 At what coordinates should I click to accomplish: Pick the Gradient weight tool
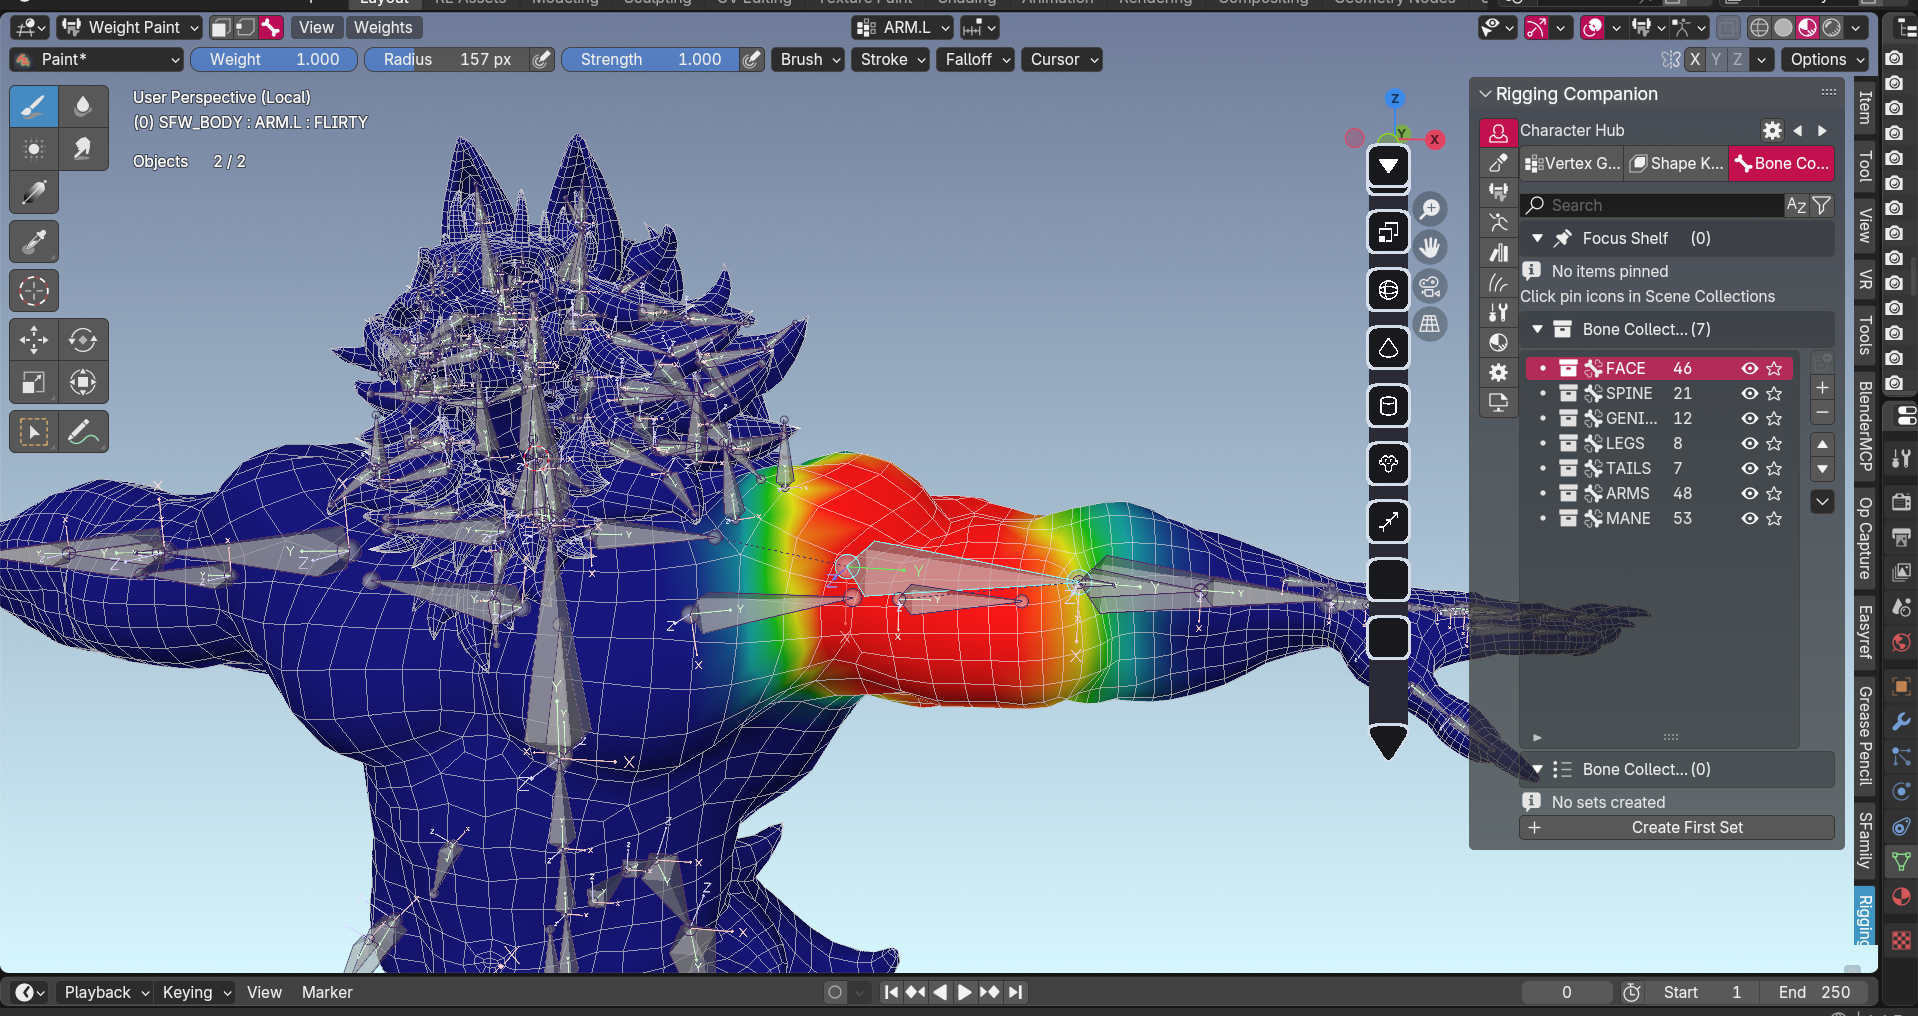pyautogui.click(x=33, y=192)
